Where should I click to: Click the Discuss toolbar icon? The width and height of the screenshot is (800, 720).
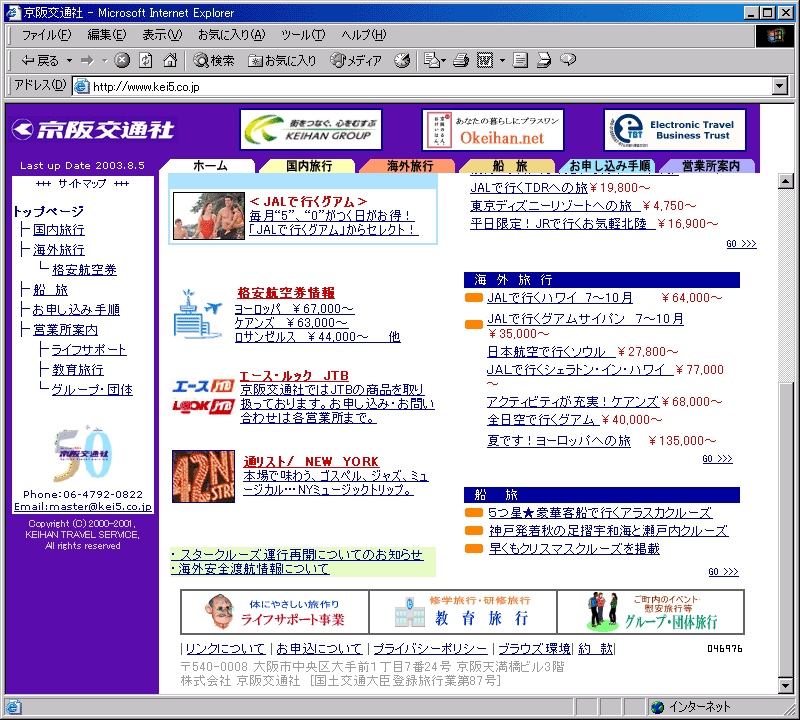pos(520,61)
